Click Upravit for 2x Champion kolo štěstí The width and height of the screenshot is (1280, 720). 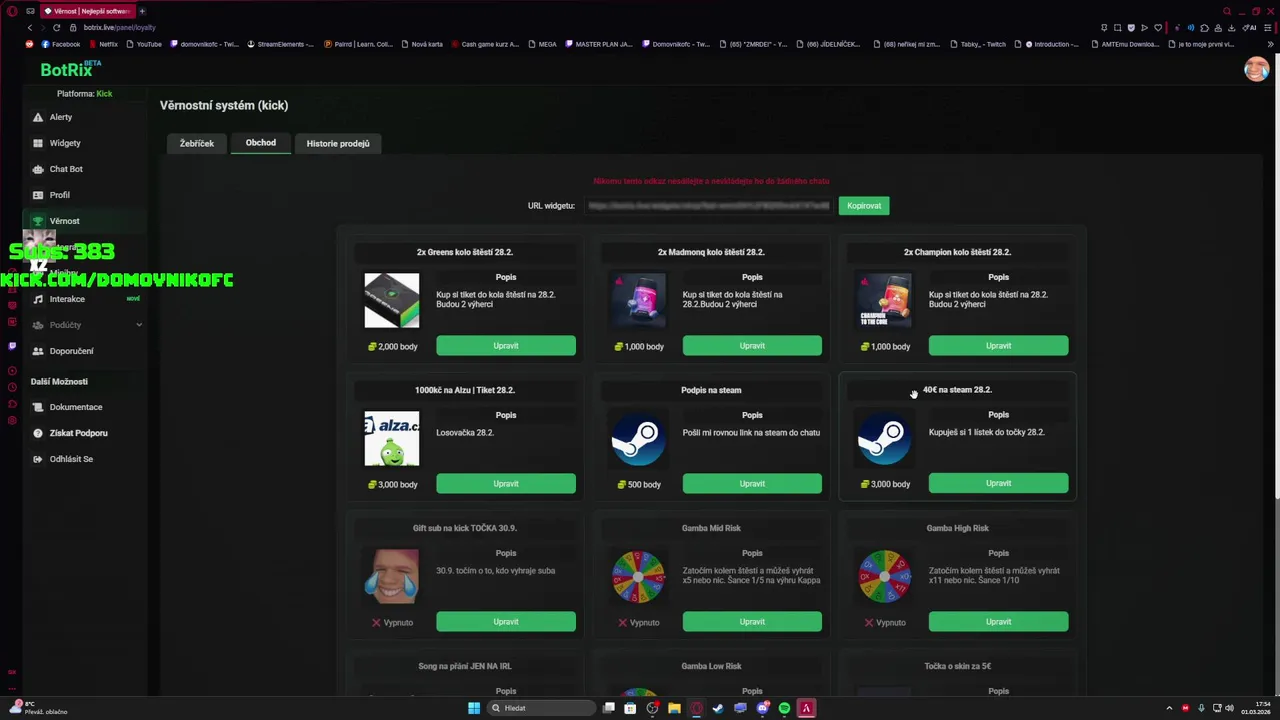coord(998,346)
